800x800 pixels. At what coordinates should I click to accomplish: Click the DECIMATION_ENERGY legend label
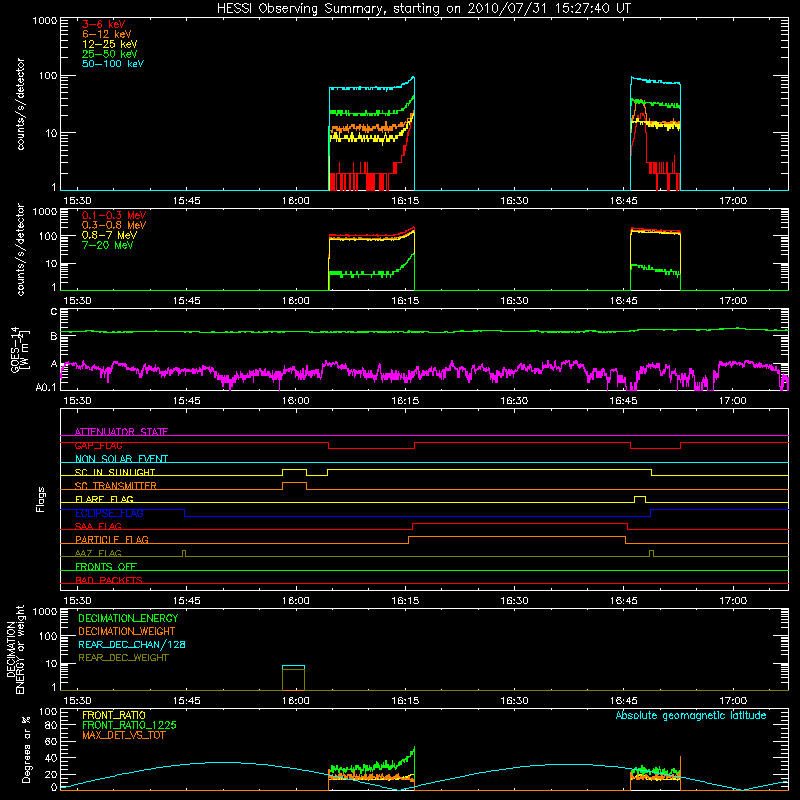pos(128,618)
